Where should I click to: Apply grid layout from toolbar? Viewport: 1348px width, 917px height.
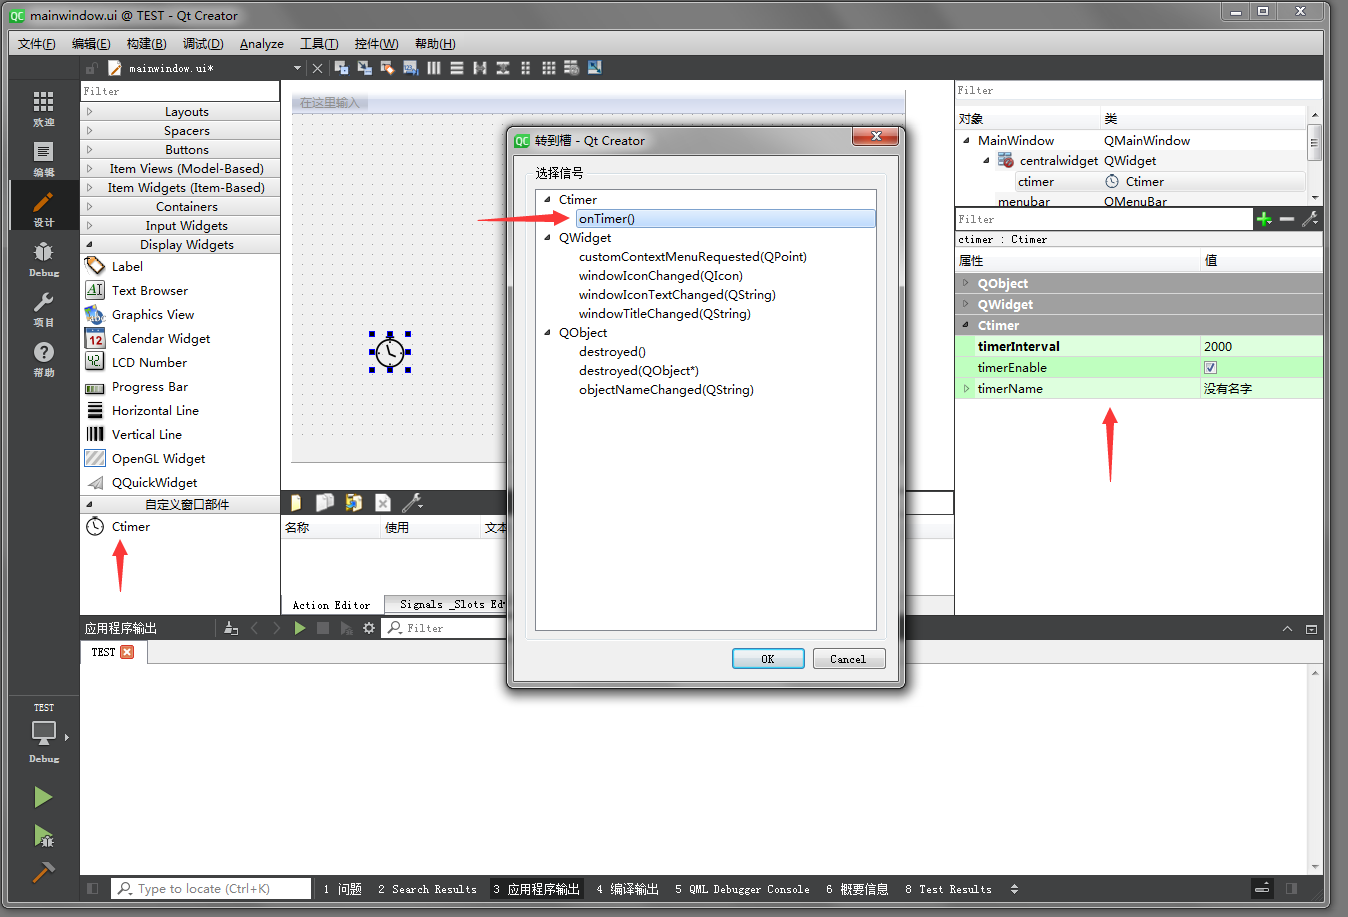tap(548, 68)
